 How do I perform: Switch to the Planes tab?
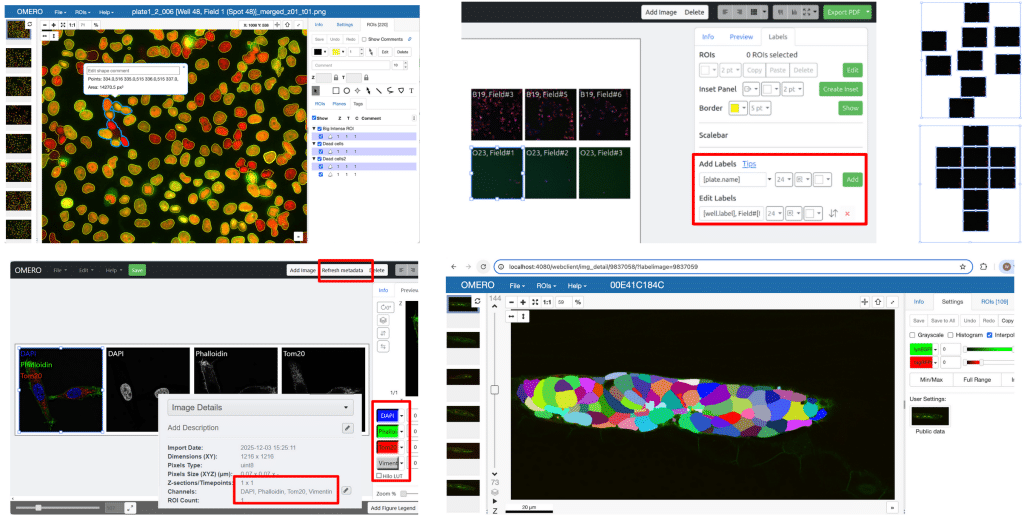pos(340,103)
